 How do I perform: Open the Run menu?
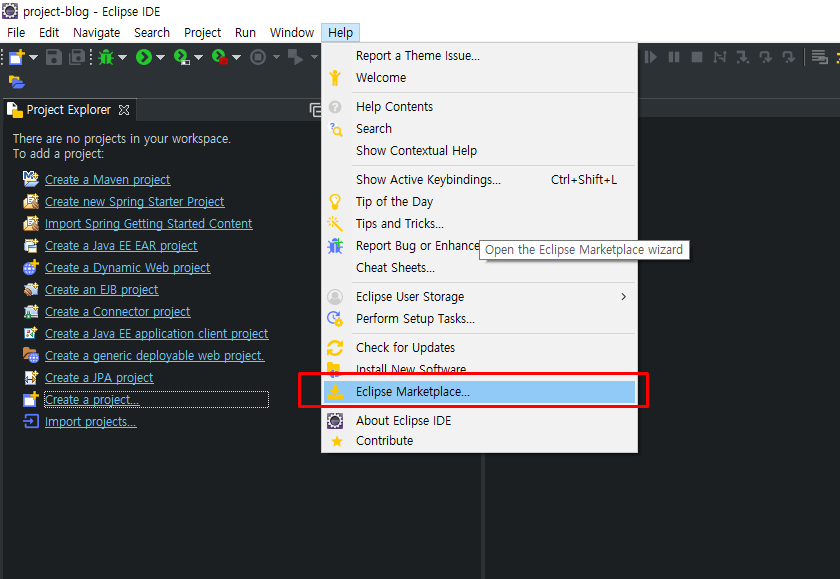point(245,33)
